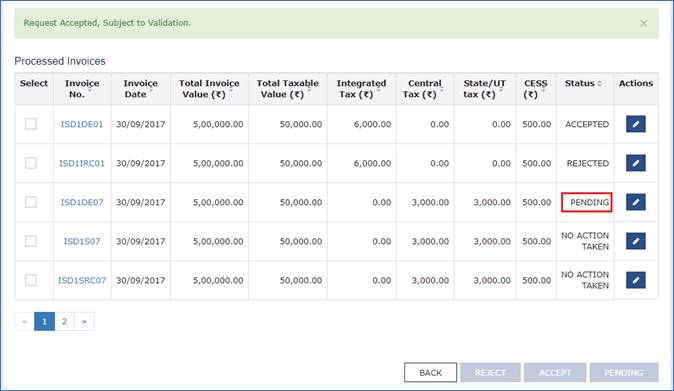
Task: Sort by Invoice No. column header
Action: coord(82,89)
